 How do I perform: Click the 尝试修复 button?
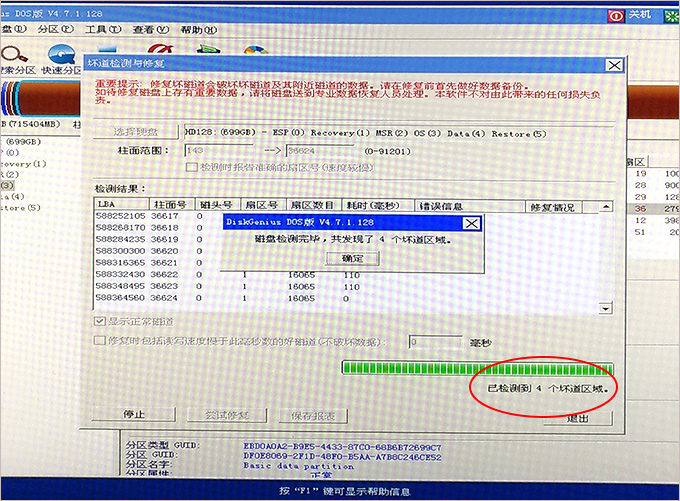(227, 415)
